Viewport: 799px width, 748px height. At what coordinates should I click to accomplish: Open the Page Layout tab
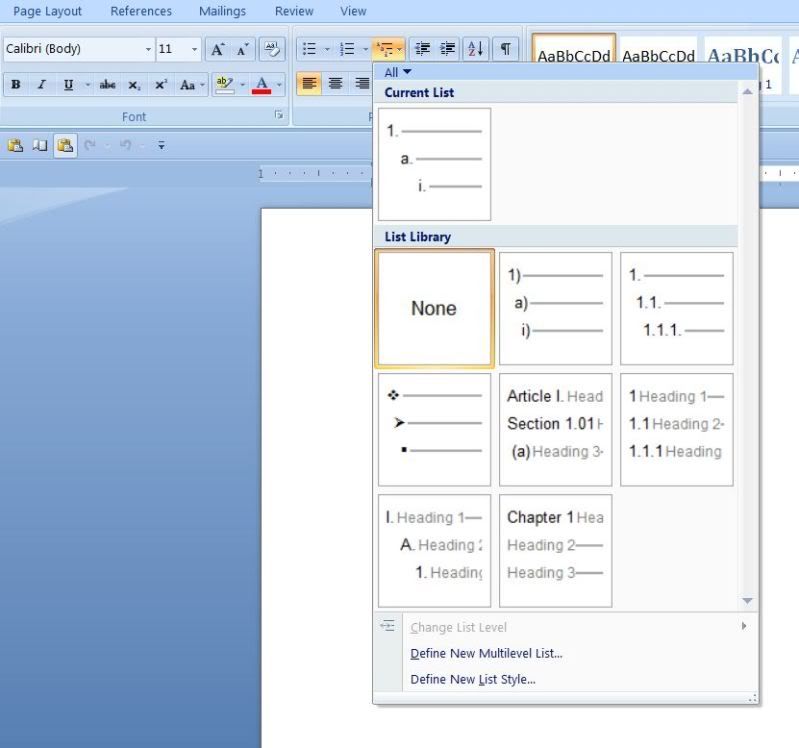point(47,11)
